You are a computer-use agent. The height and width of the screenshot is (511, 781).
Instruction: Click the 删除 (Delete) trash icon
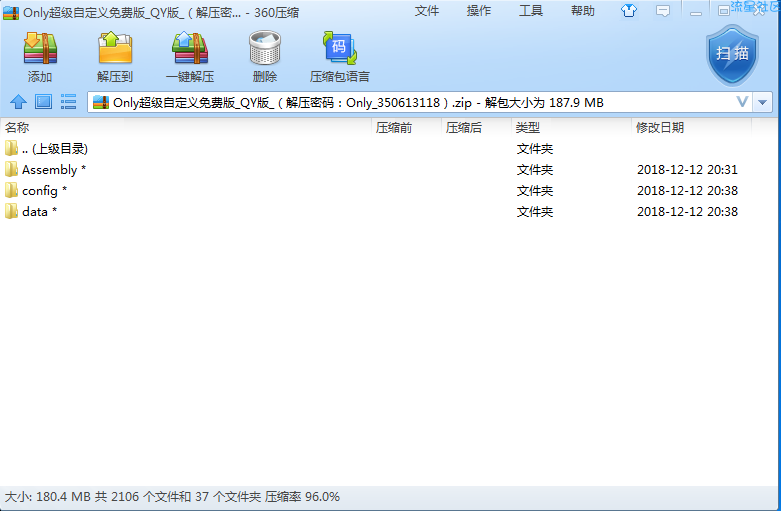click(265, 48)
